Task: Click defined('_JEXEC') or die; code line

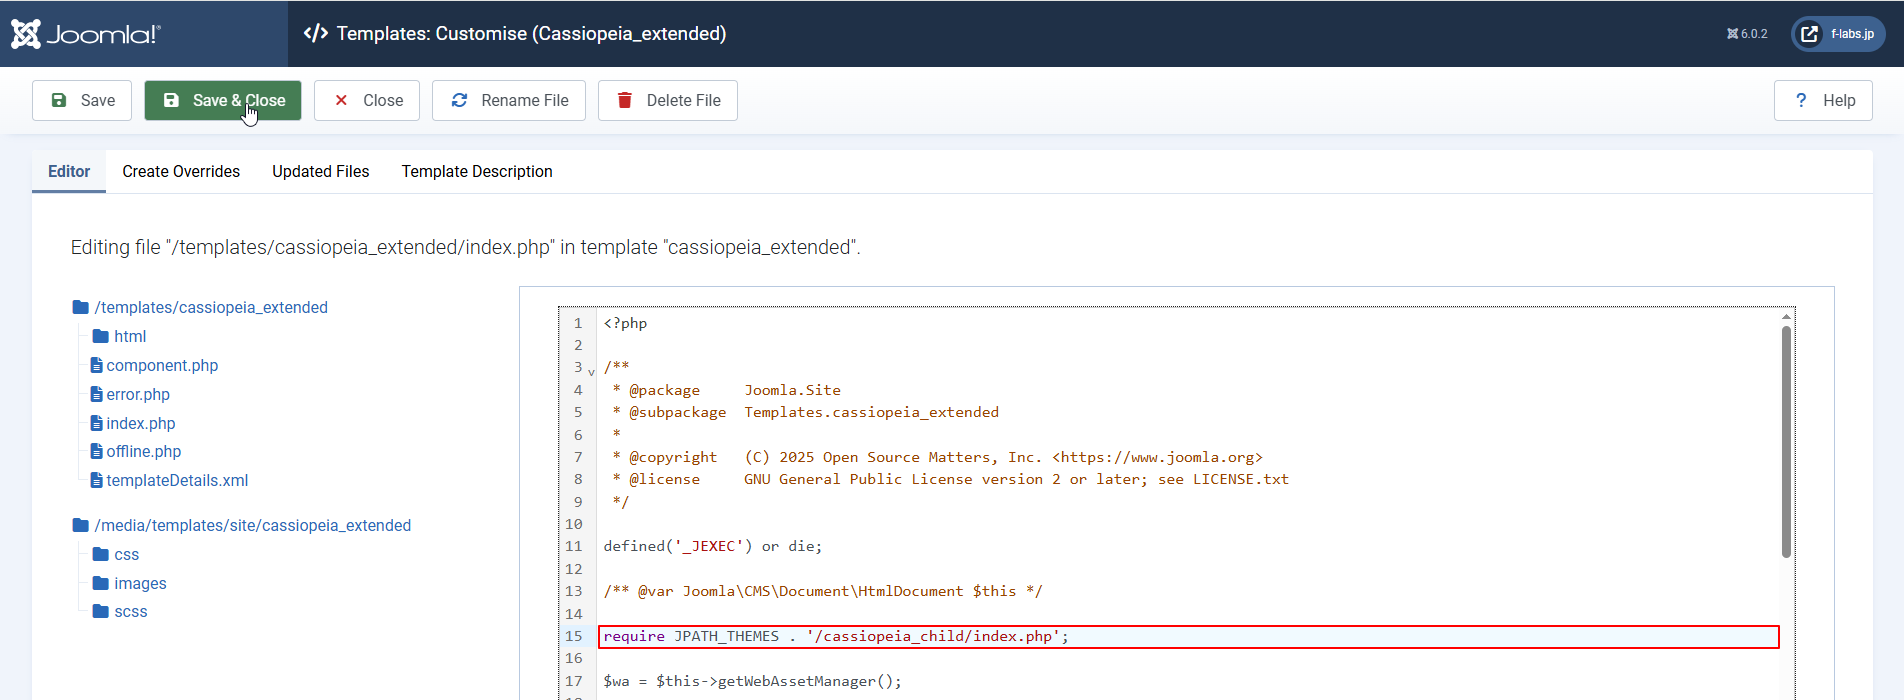Action: [712, 546]
